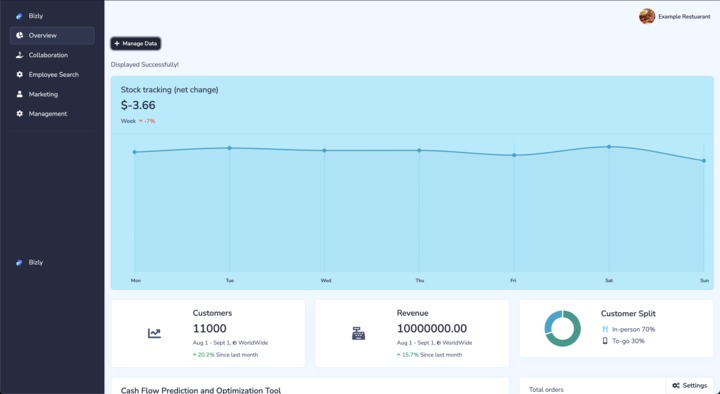Click the Customer Split donut chart

point(562,328)
